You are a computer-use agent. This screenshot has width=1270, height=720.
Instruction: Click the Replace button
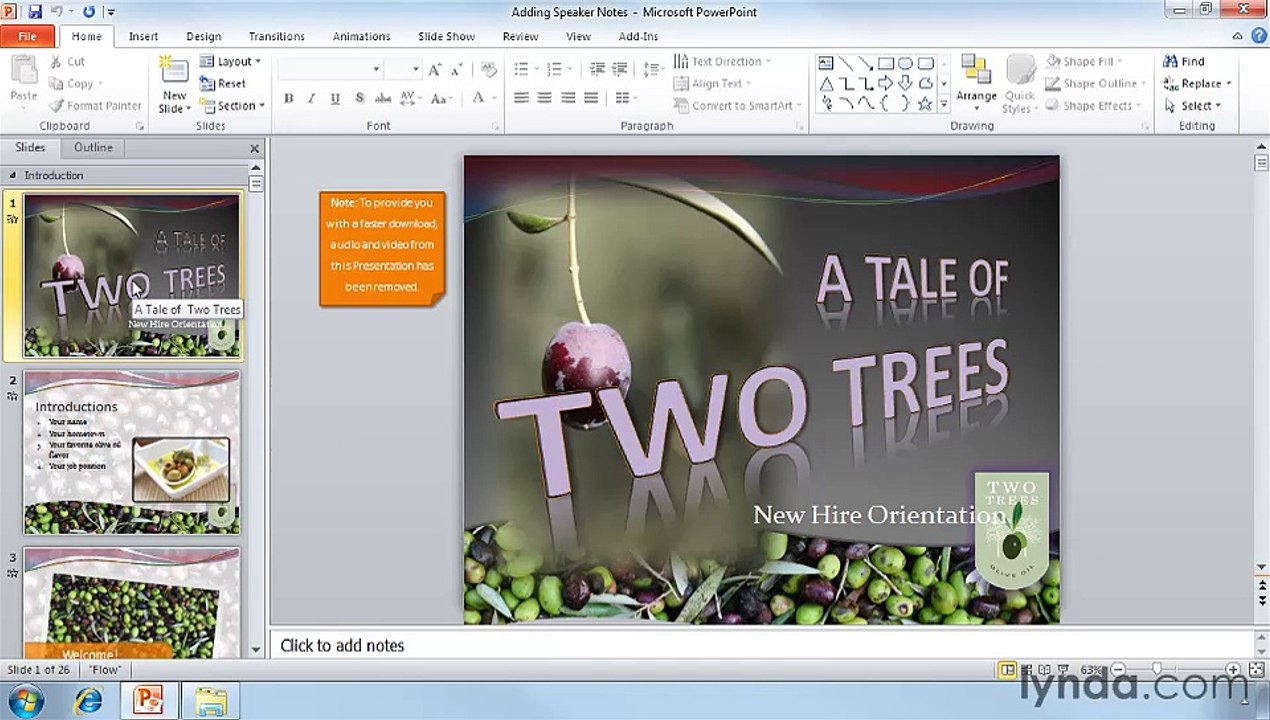click(x=1197, y=84)
